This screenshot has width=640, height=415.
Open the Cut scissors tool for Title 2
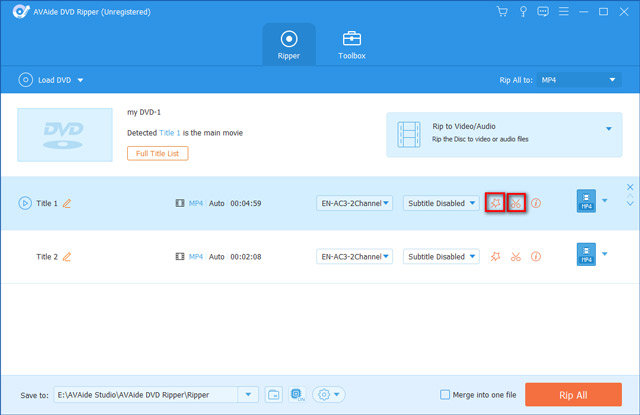[x=516, y=257]
